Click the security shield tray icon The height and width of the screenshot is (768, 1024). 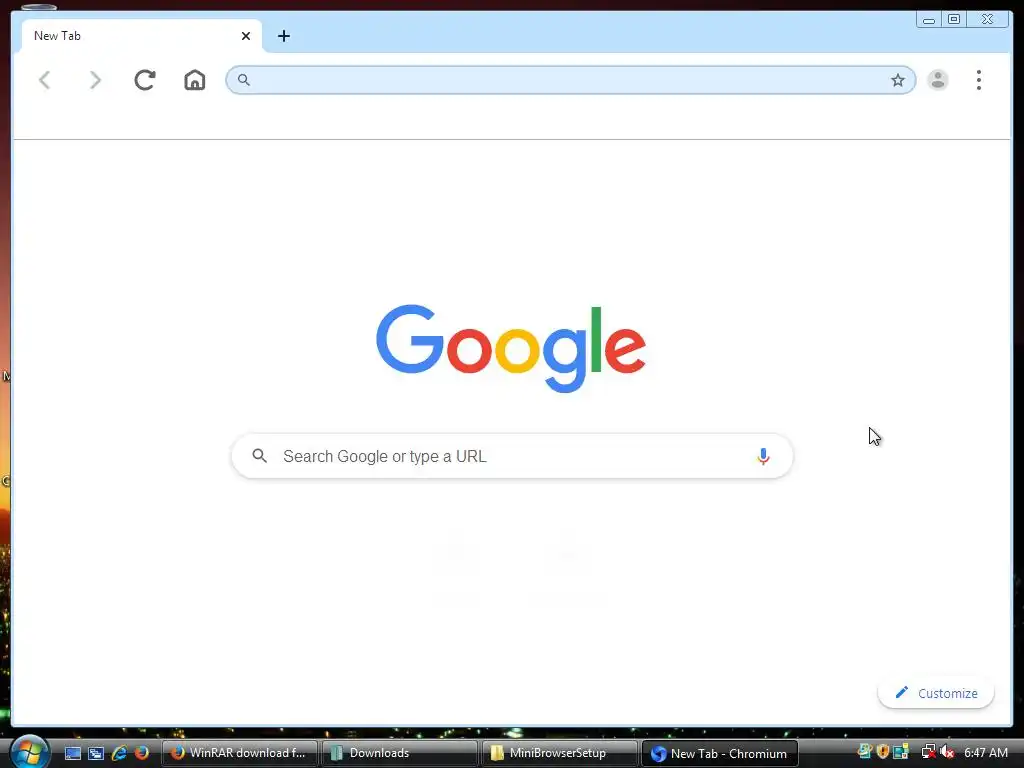(882, 752)
